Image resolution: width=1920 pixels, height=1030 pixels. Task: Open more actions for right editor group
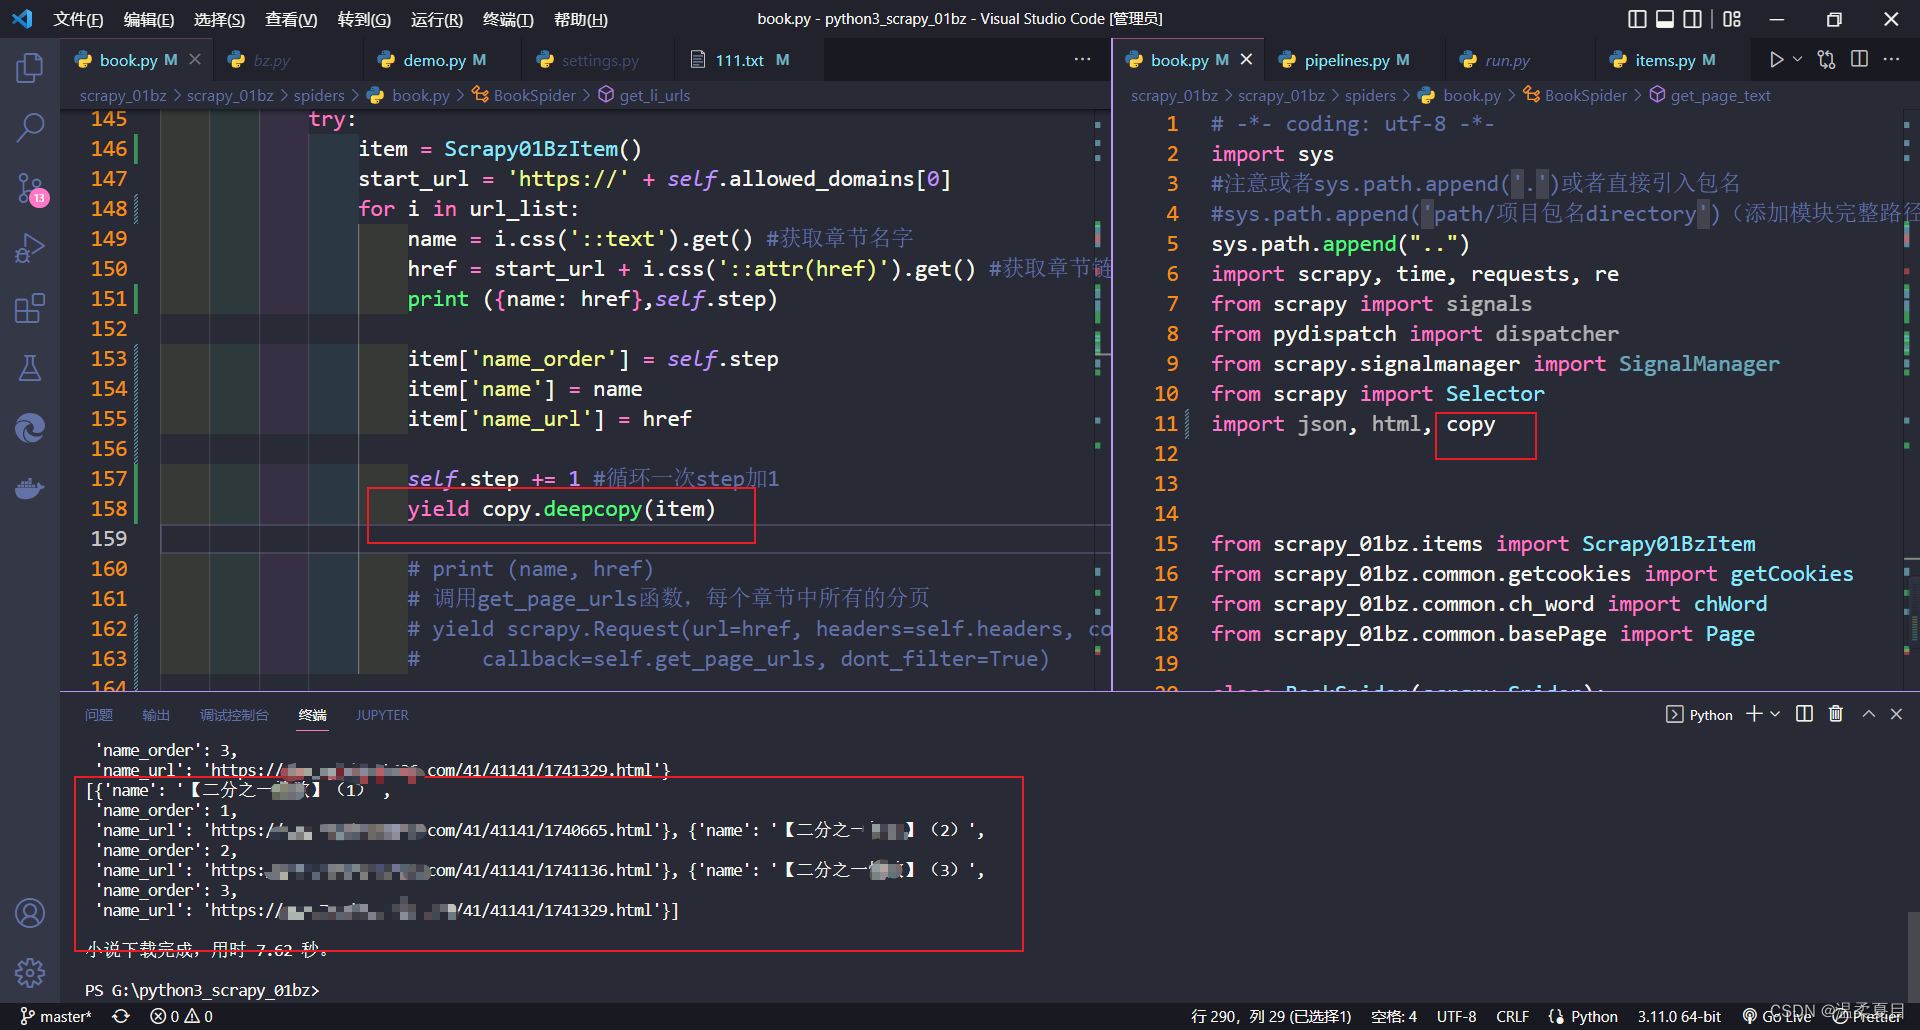[x=1891, y=60]
